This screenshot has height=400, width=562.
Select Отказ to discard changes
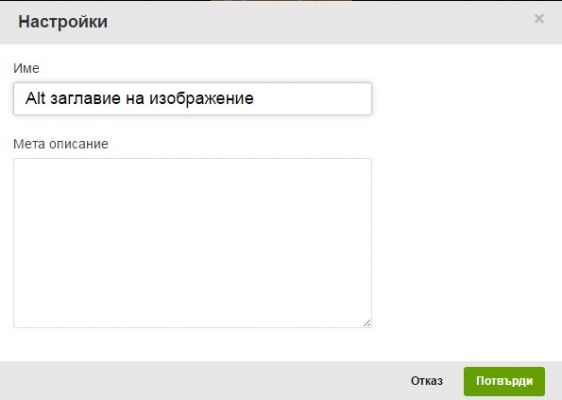[x=427, y=381]
